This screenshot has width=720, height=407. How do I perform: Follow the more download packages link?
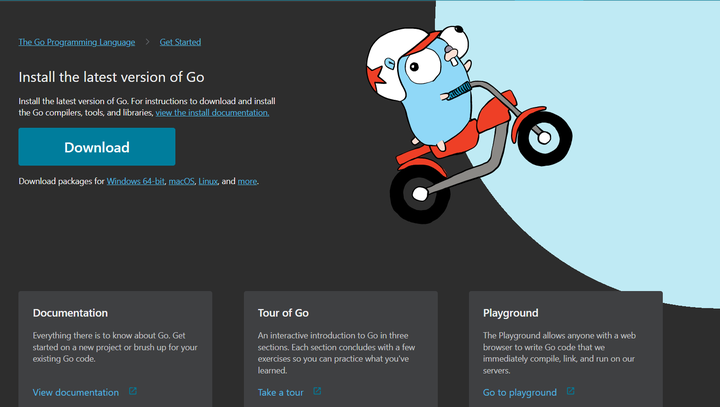[x=248, y=181]
